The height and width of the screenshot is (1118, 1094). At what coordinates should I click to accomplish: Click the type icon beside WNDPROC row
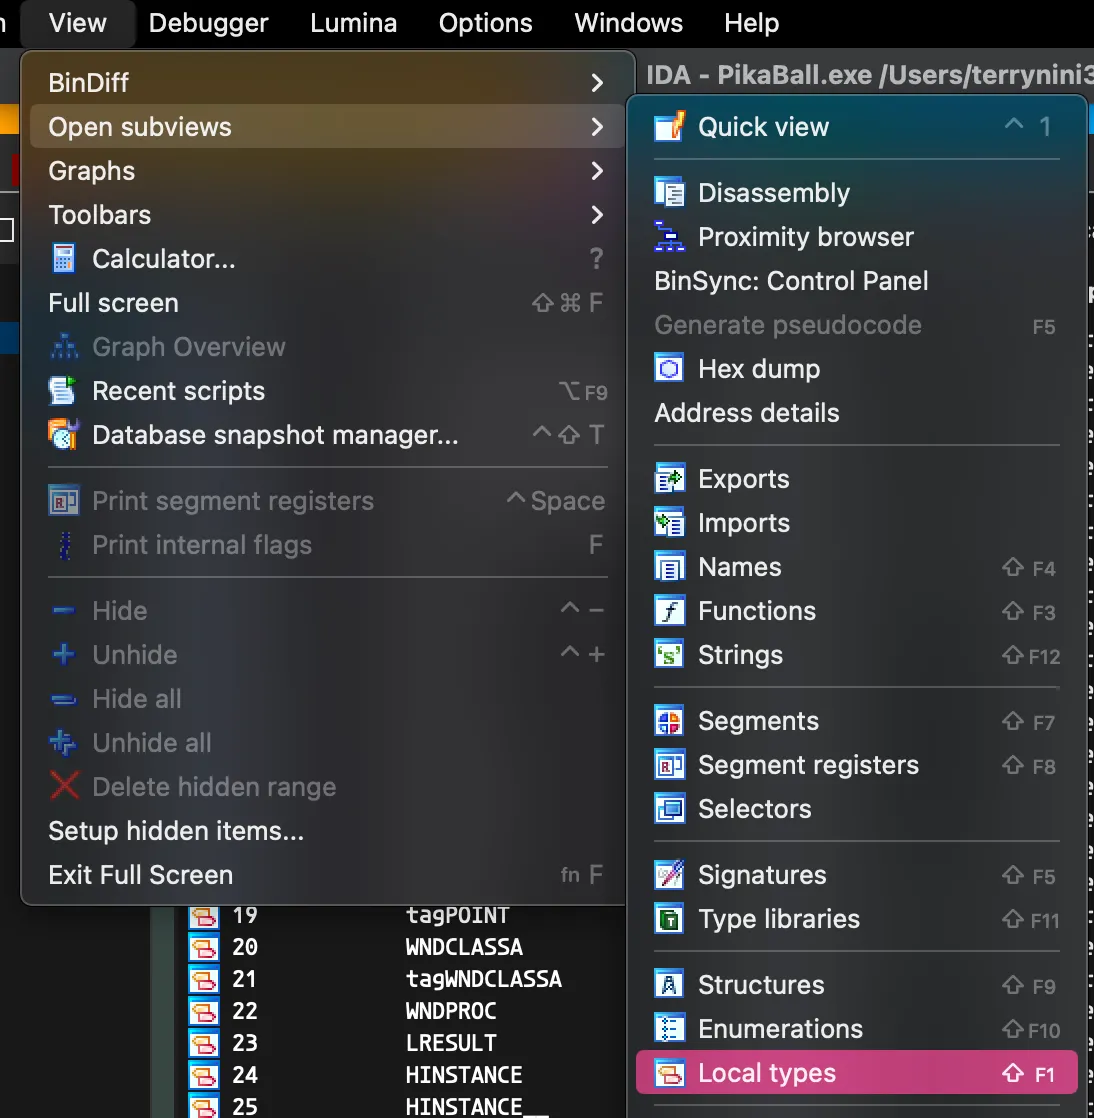(204, 1011)
